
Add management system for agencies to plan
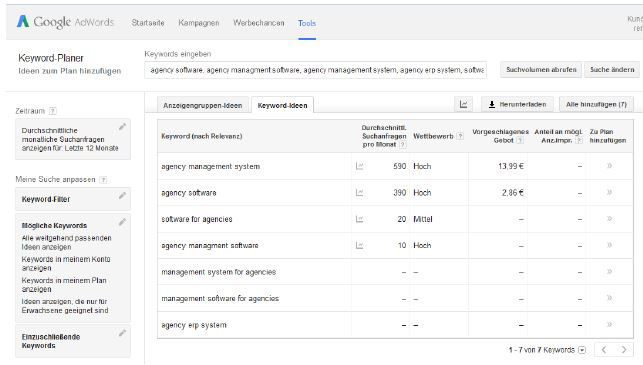click(609, 271)
